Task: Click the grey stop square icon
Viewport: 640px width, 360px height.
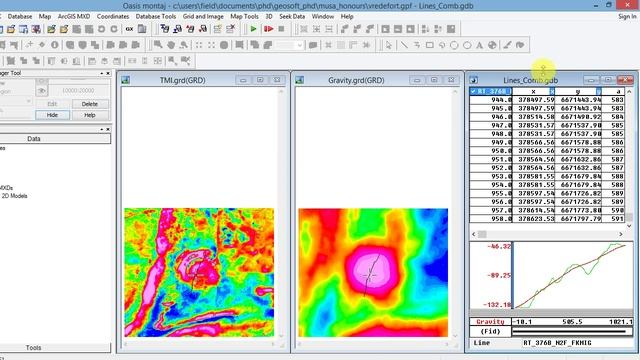Action: (281, 29)
